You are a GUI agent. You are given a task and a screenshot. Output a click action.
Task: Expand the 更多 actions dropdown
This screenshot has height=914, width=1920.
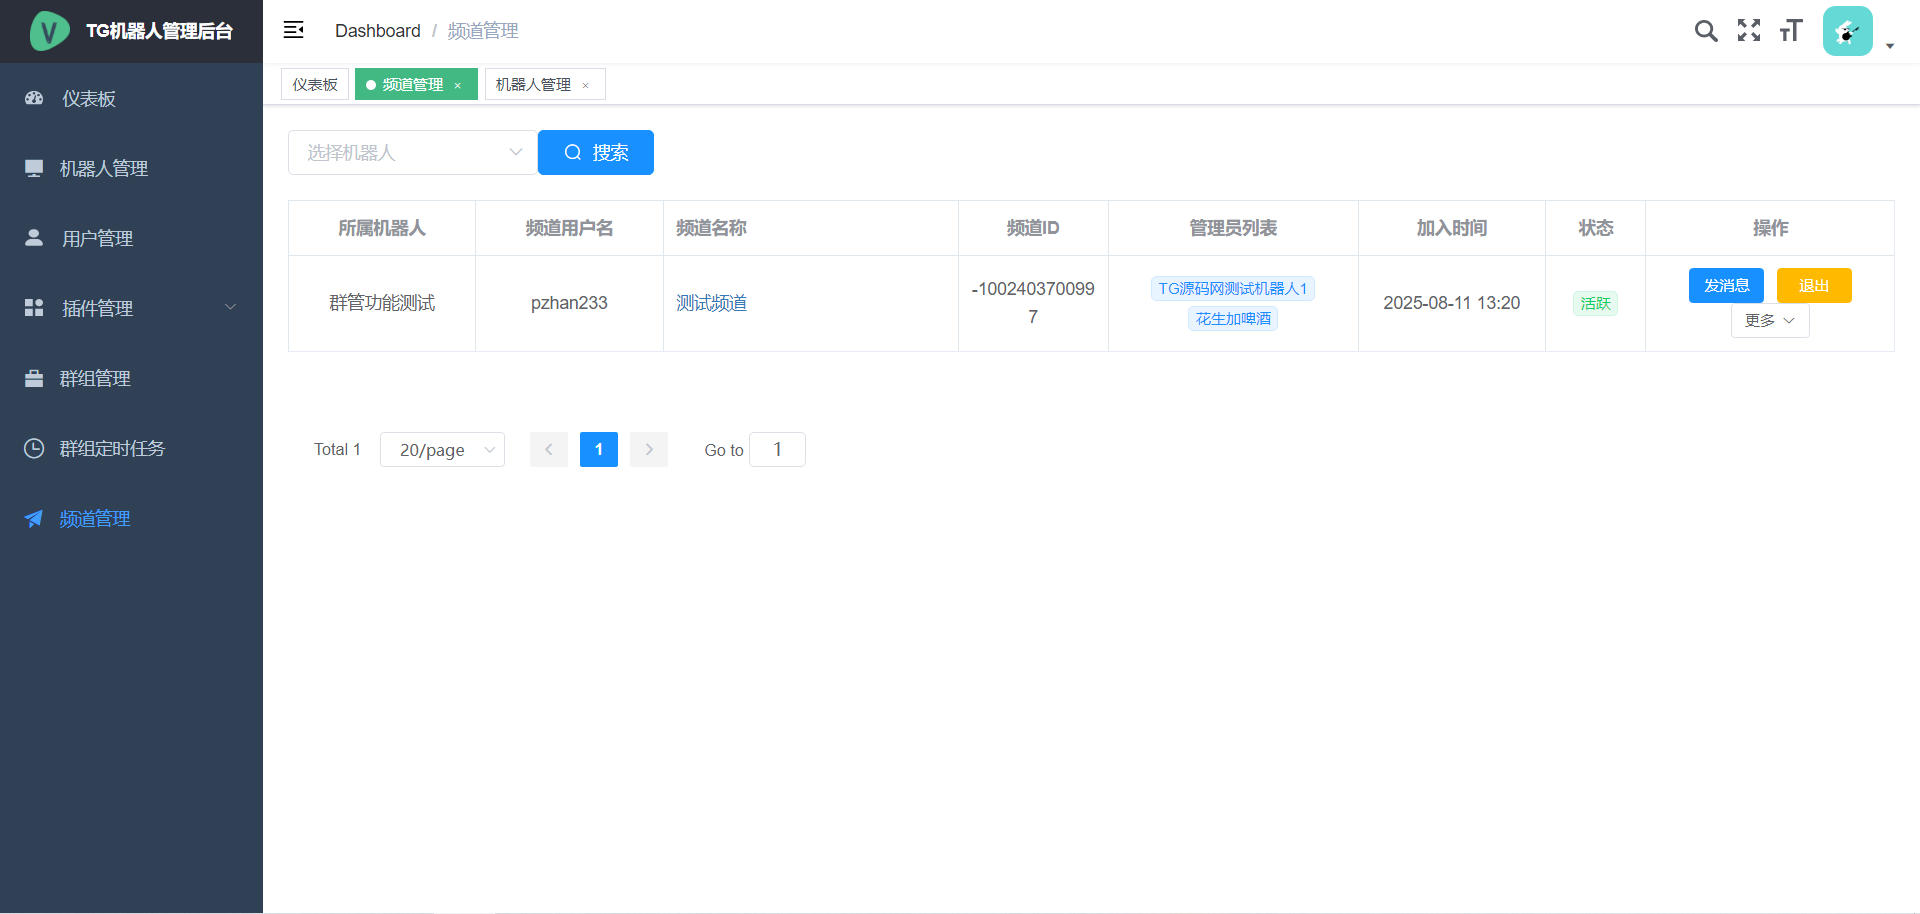[1769, 321]
